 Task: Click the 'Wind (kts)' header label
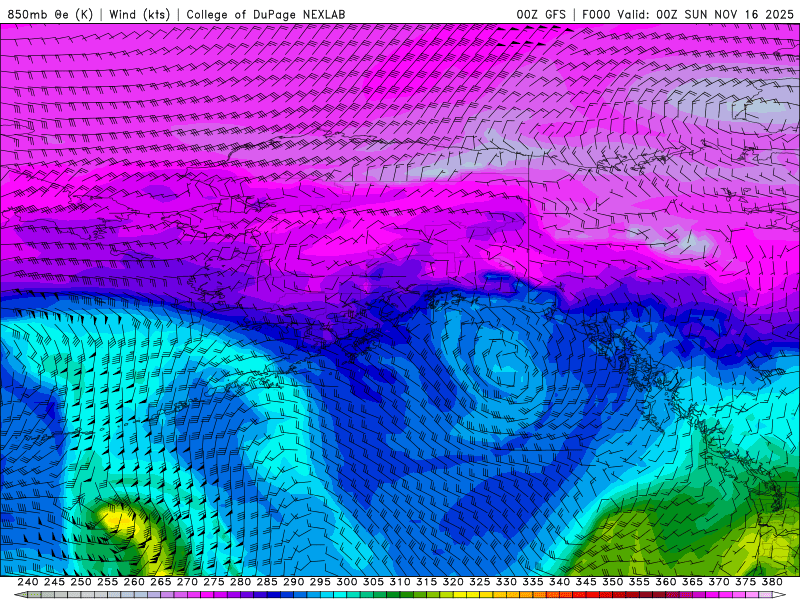(139, 14)
